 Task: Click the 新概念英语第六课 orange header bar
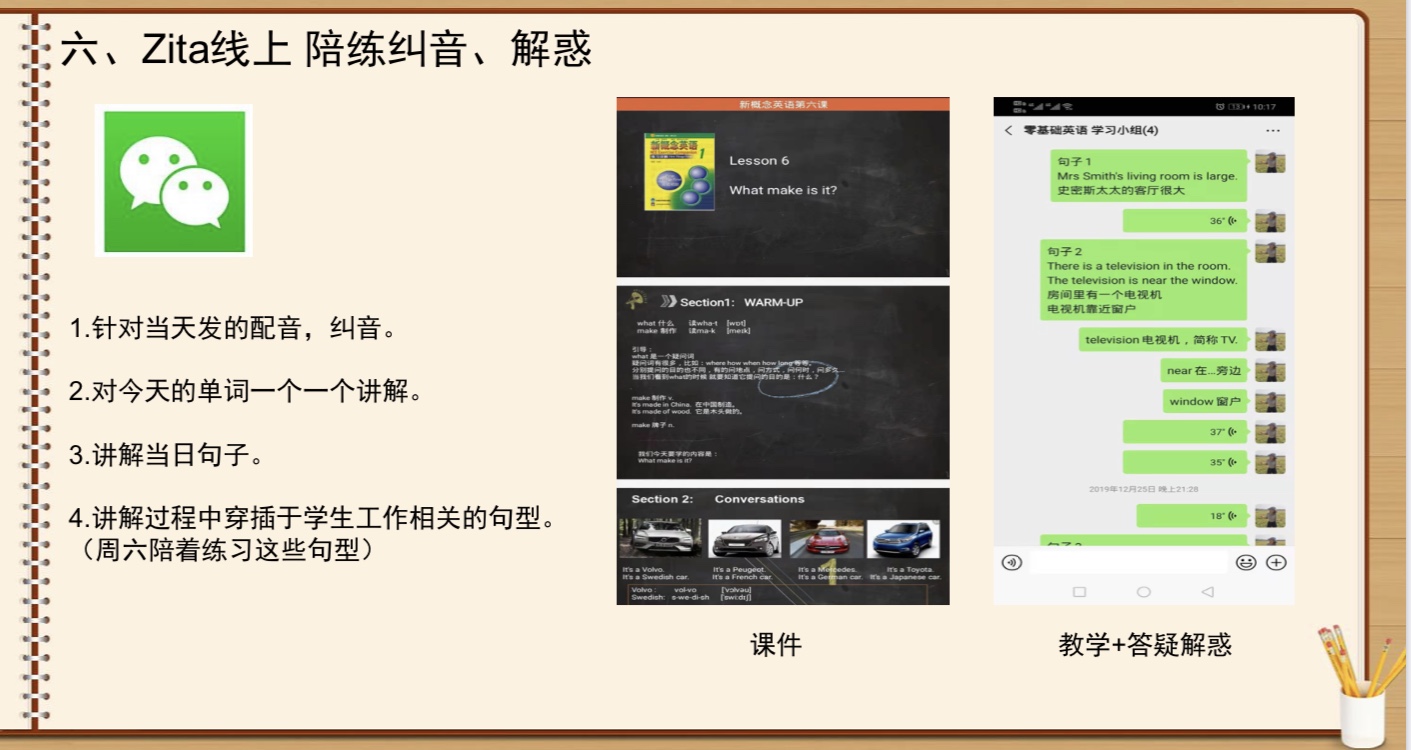click(783, 104)
